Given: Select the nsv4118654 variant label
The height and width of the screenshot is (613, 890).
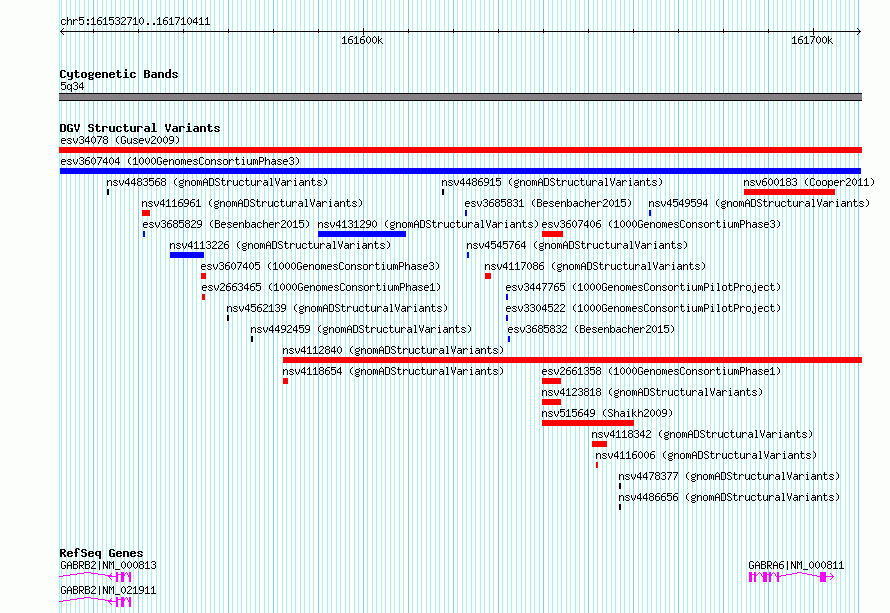Looking at the screenshot, I should click(393, 371).
